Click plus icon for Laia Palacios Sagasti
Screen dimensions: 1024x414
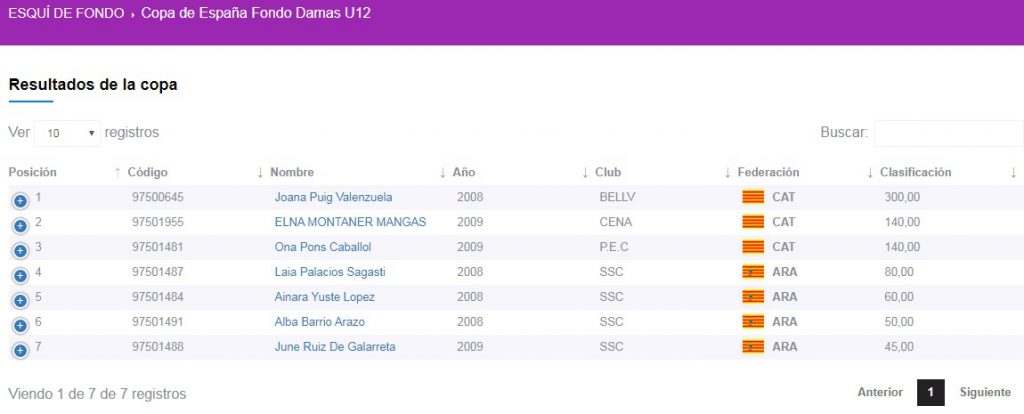point(20,275)
